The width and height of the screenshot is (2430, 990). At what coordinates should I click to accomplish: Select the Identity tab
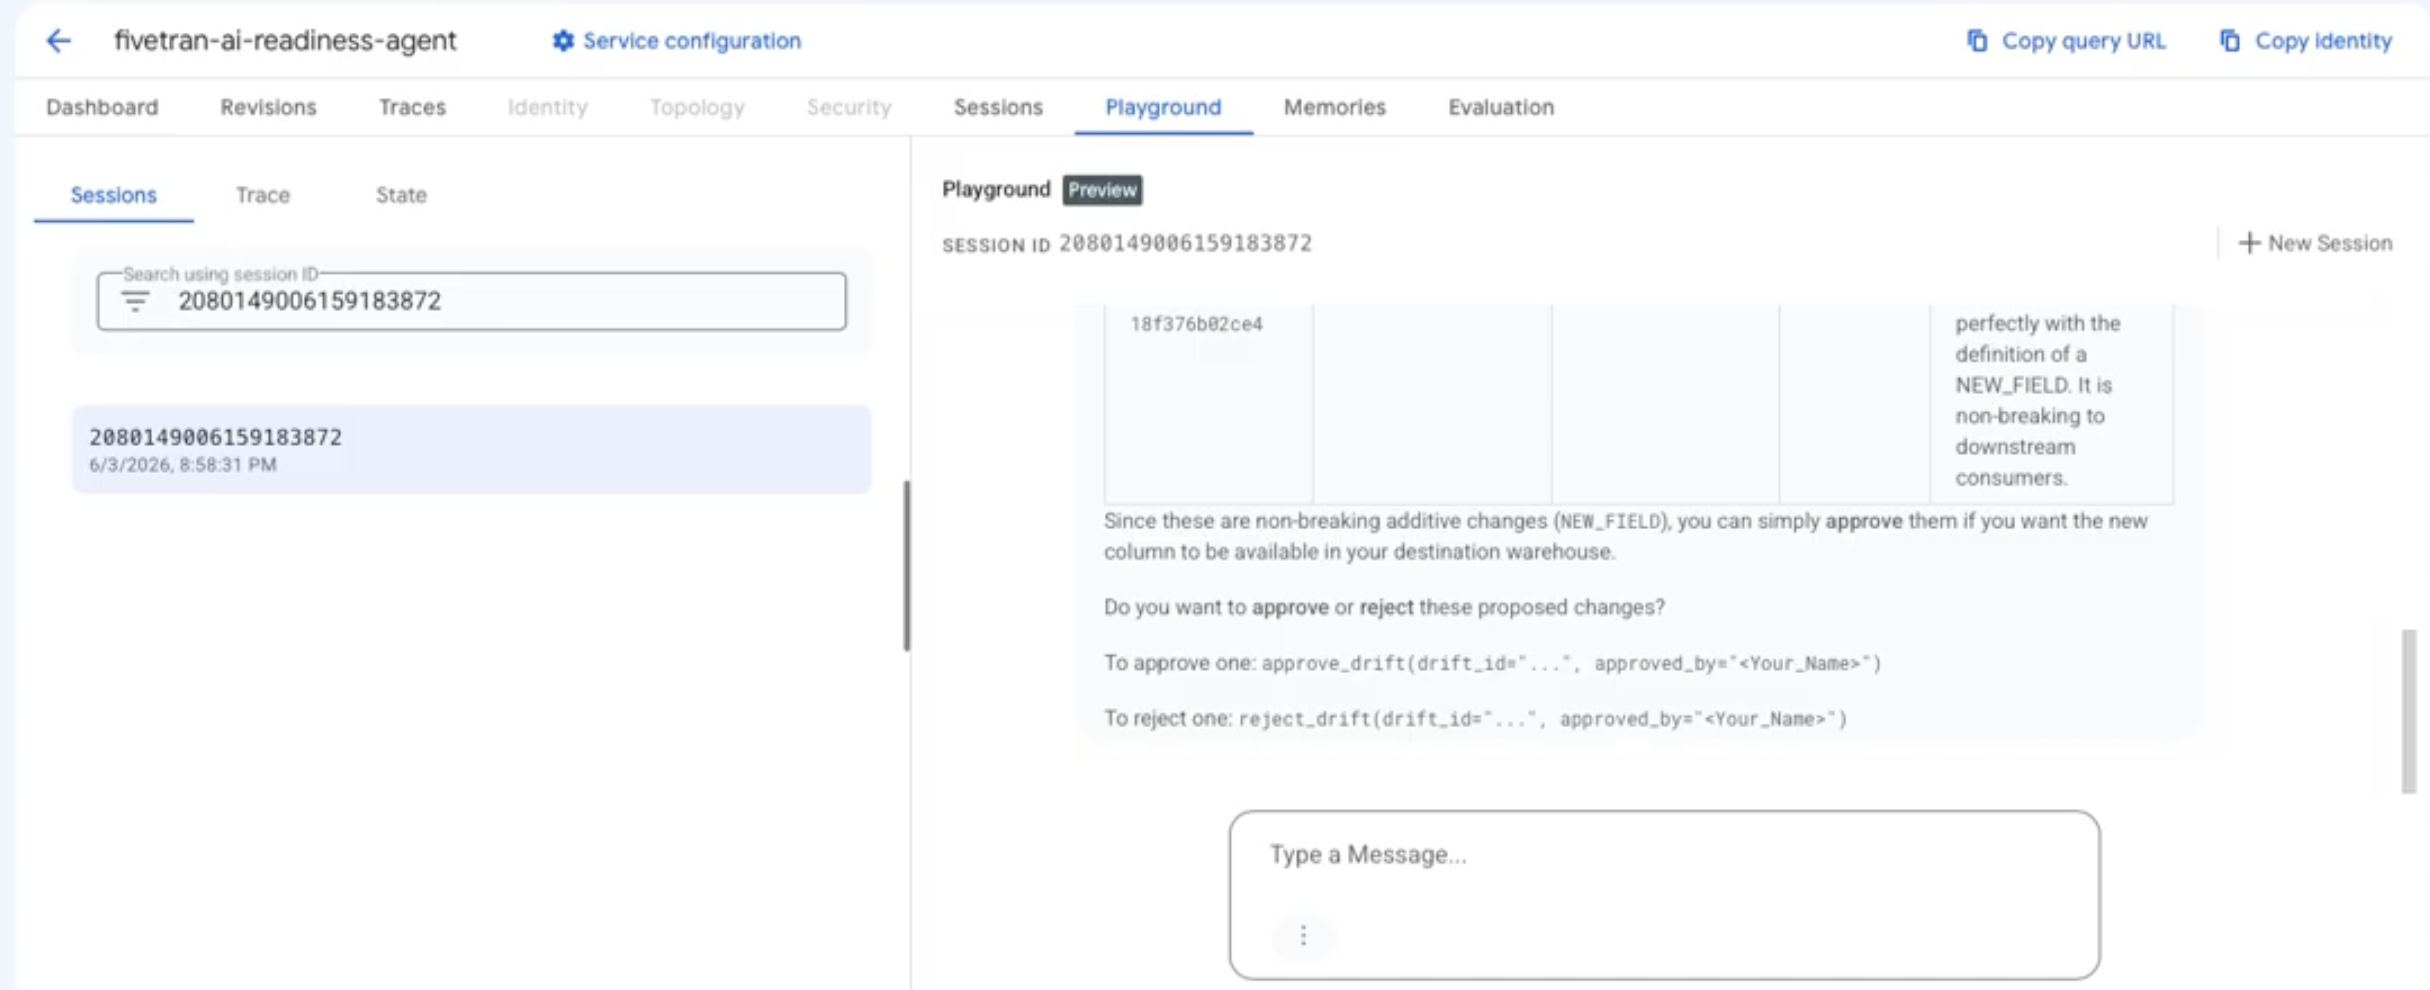(x=547, y=107)
